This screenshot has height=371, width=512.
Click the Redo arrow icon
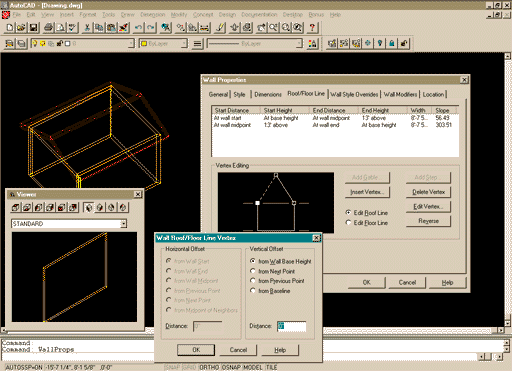point(151,27)
